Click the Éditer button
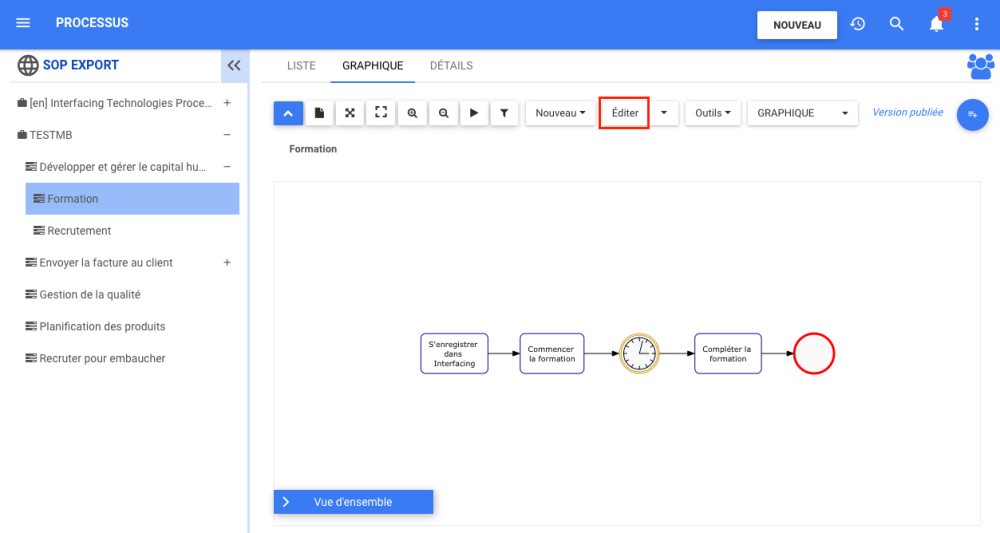 pos(625,113)
